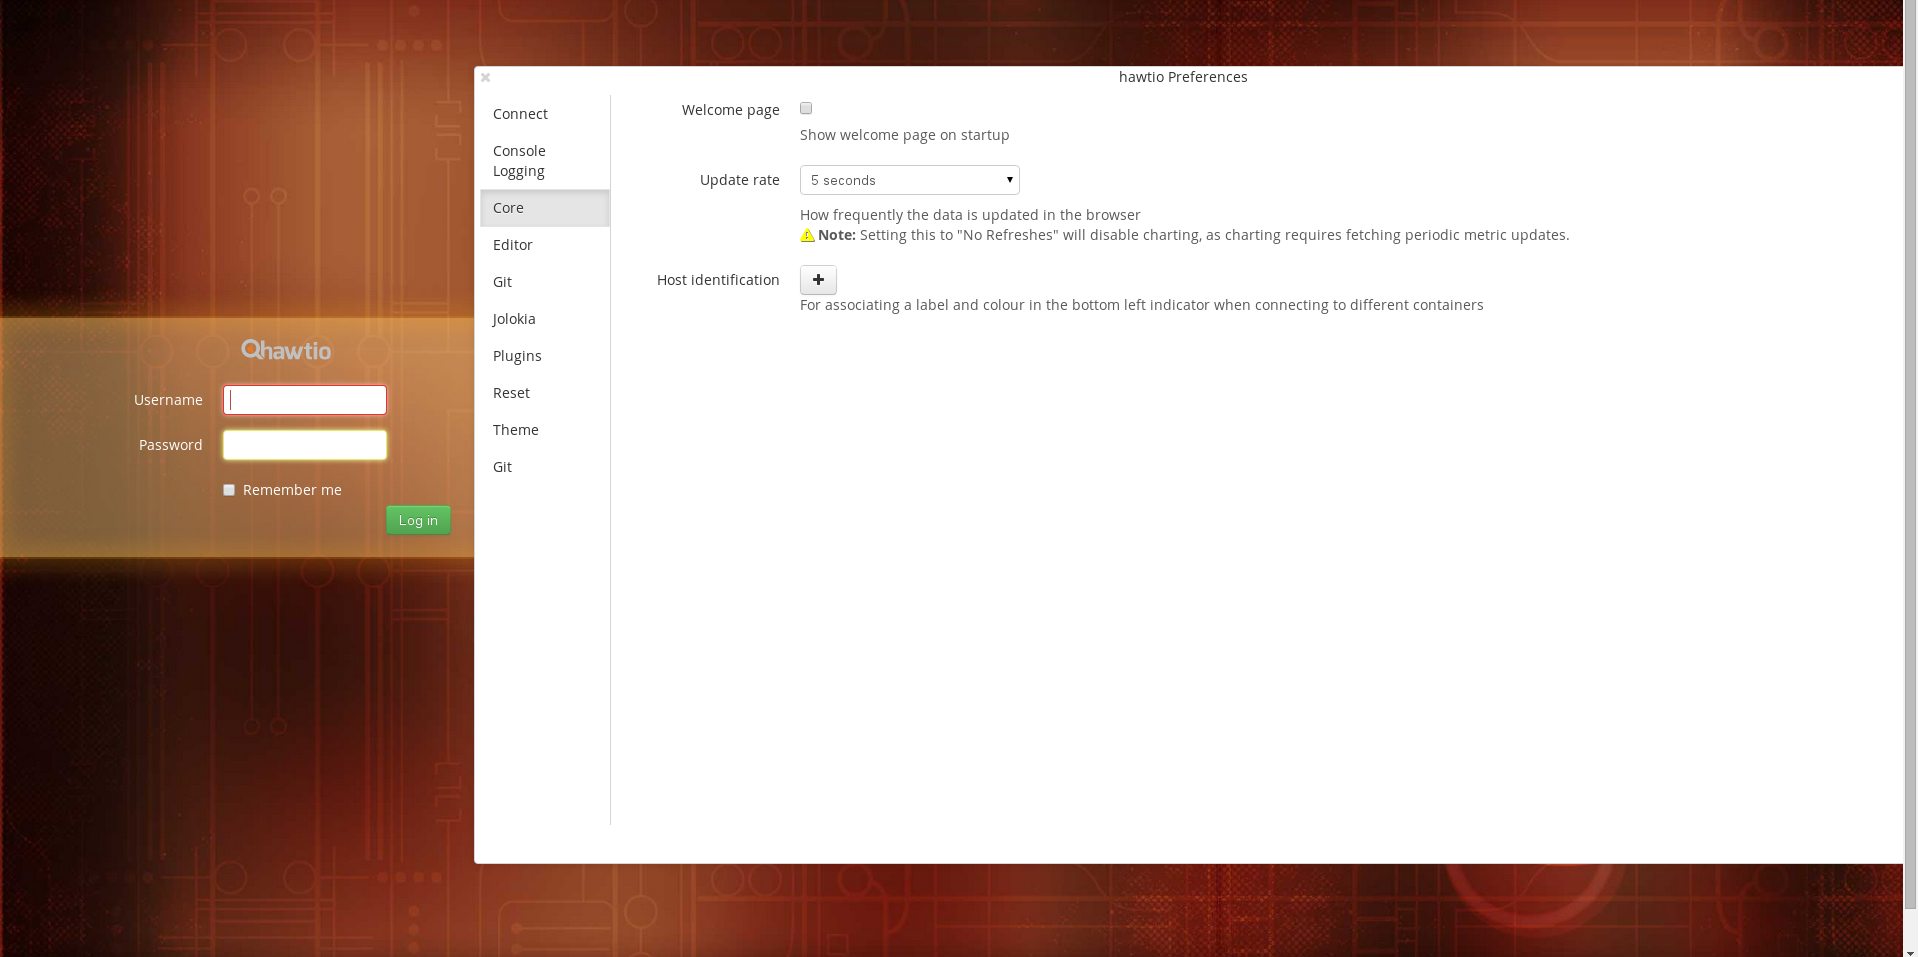
Task: Select the Core preferences tab
Action: (545, 208)
